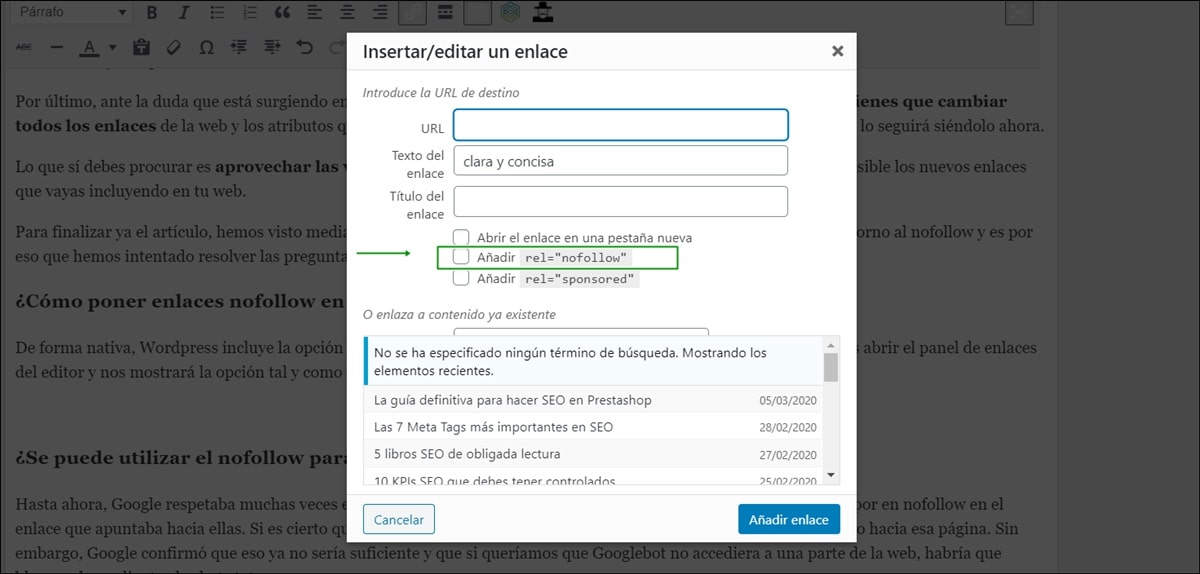Image resolution: width=1200 pixels, height=574 pixels.
Task: Click the results list scrollbar down arrow
Action: click(831, 475)
